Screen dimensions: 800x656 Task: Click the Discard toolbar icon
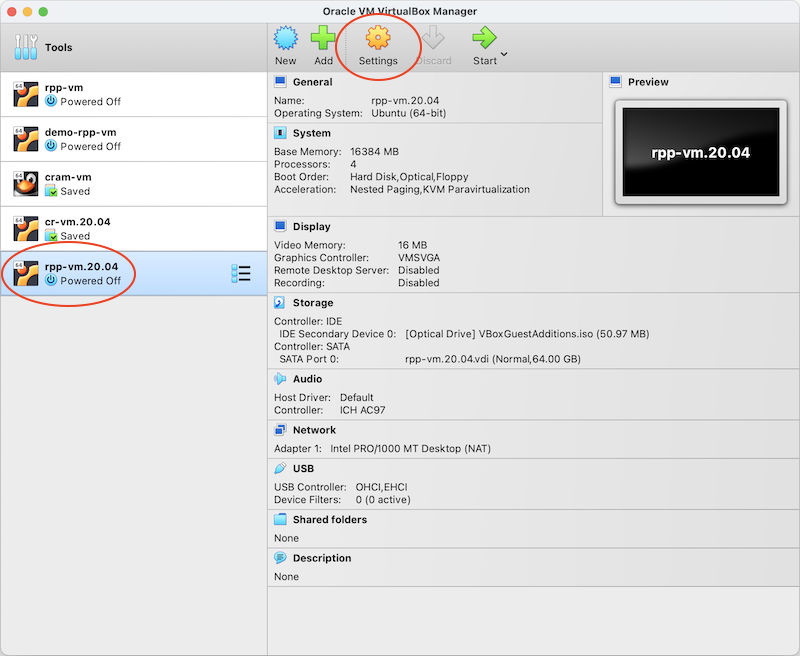pyautogui.click(x=434, y=44)
